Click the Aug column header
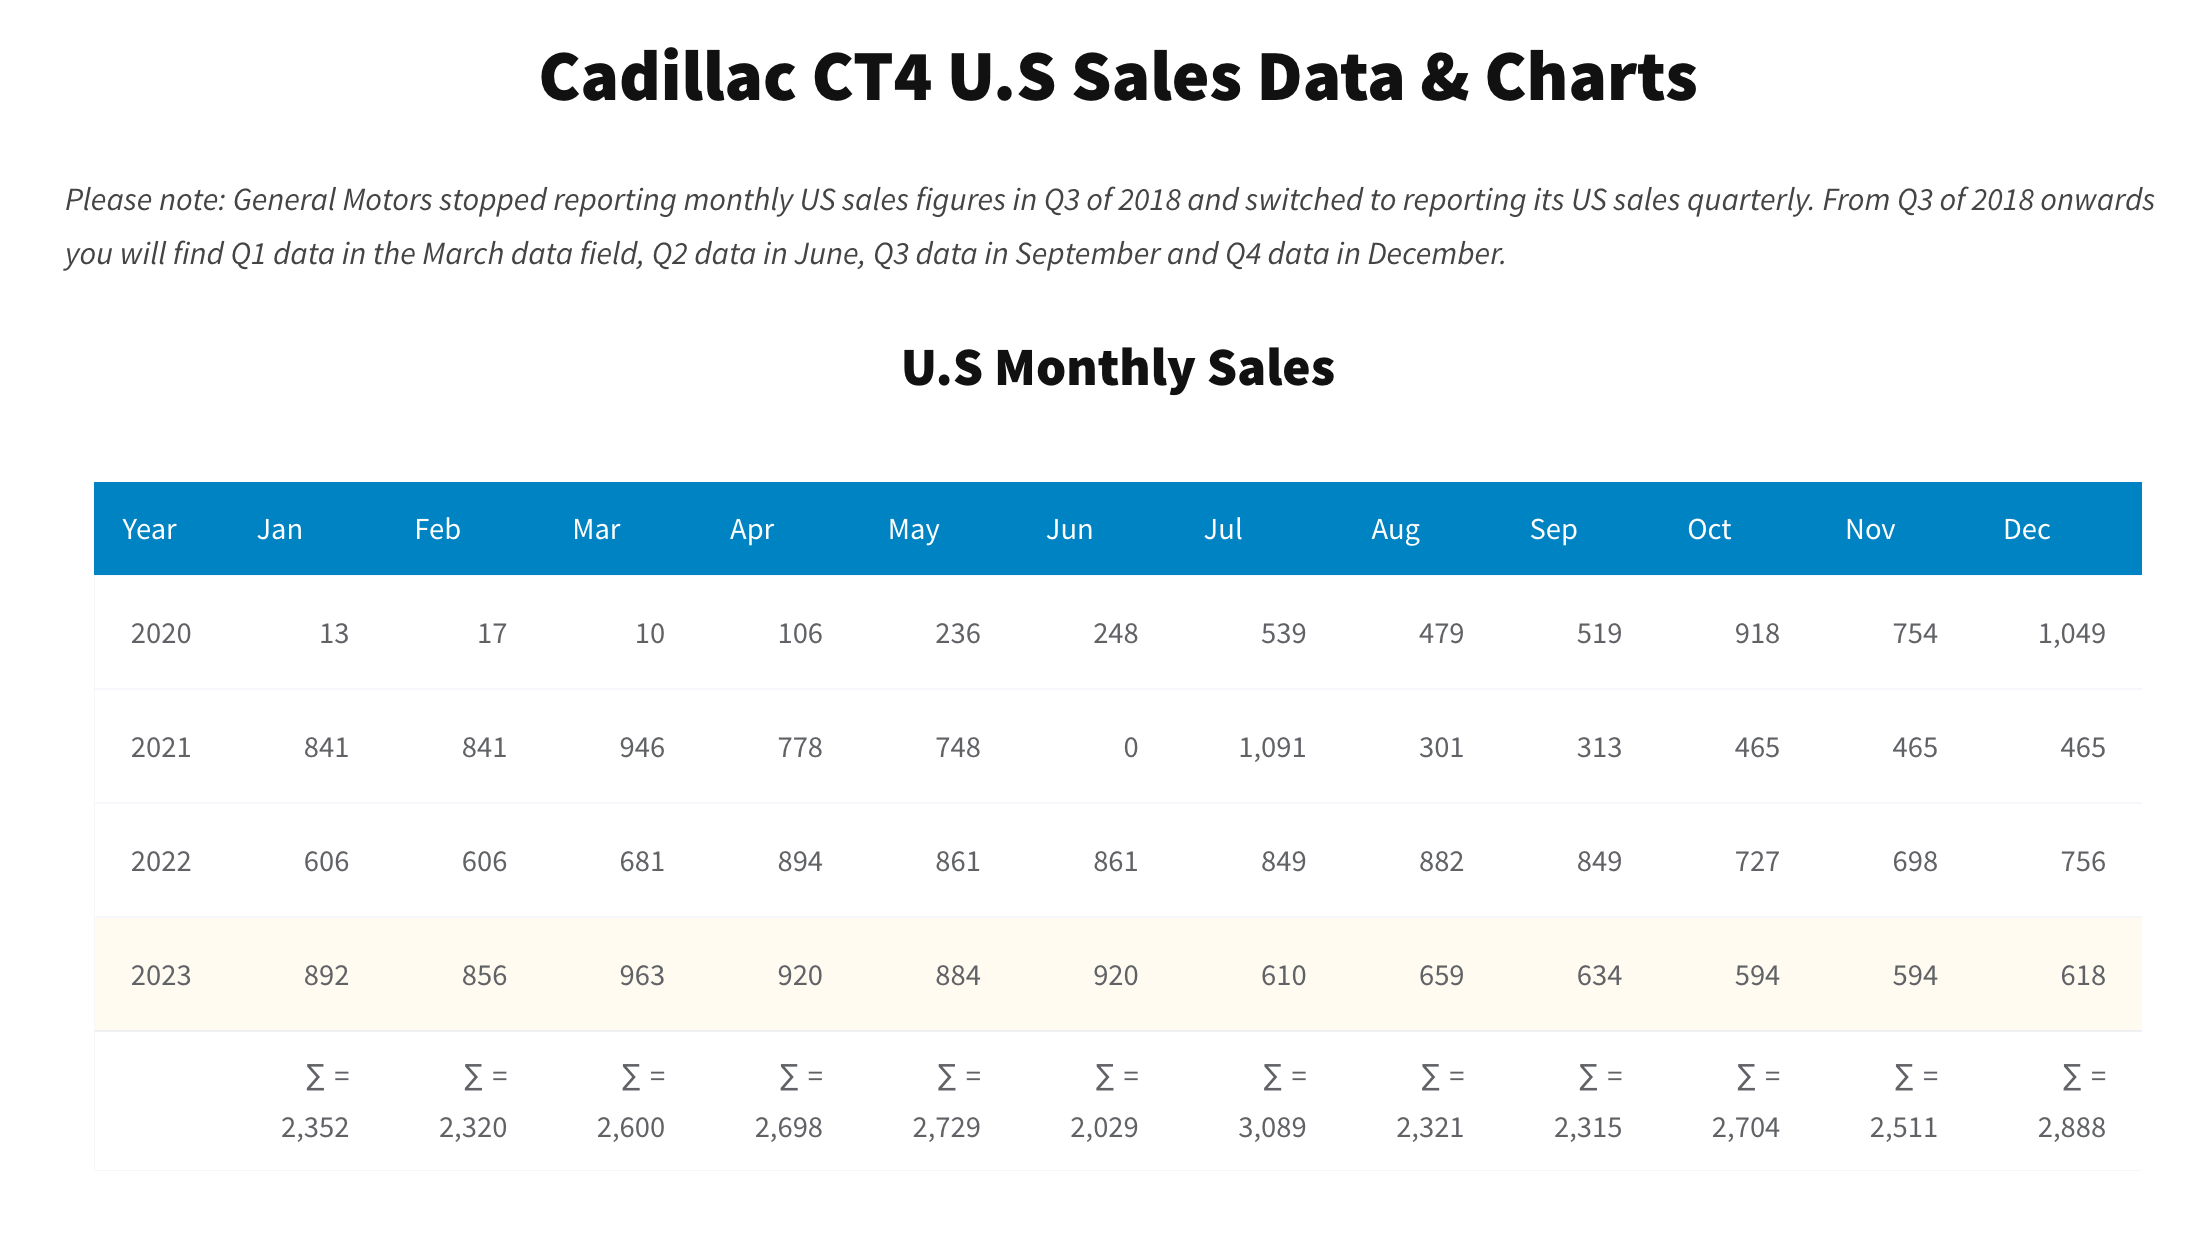This screenshot has height=1246, width=2202. (1395, 529)
